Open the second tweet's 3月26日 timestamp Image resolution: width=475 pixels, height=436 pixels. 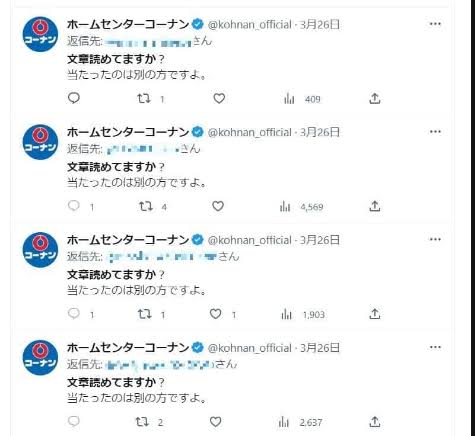(x=320, y=132)
